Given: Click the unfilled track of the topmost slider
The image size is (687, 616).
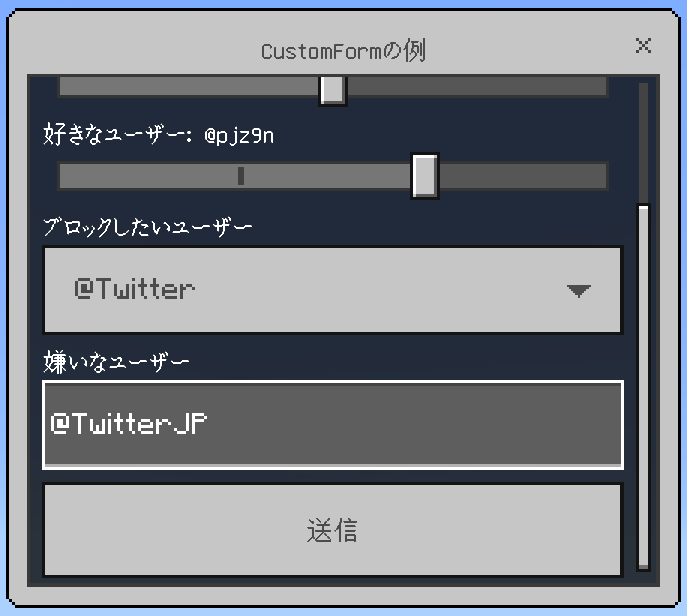Looking at the screenshot, I should tap(477, 86).
